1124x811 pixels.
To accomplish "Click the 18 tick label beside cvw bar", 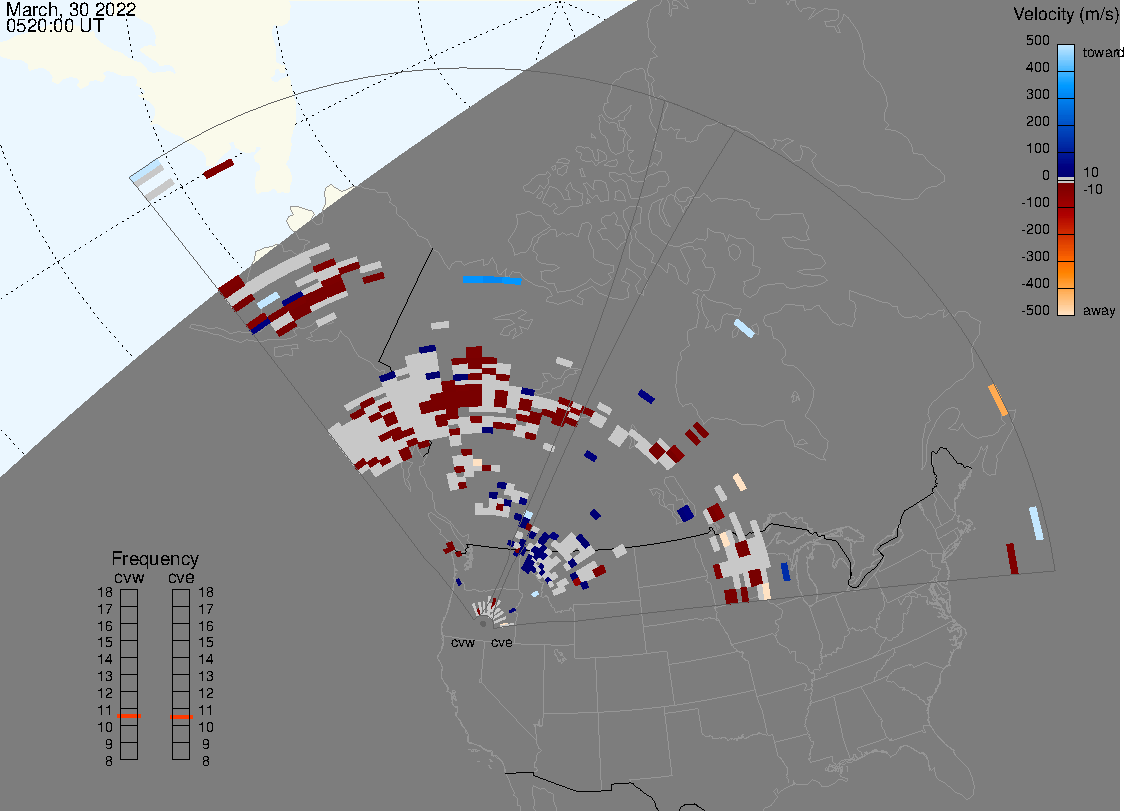I will pos(105,592).
